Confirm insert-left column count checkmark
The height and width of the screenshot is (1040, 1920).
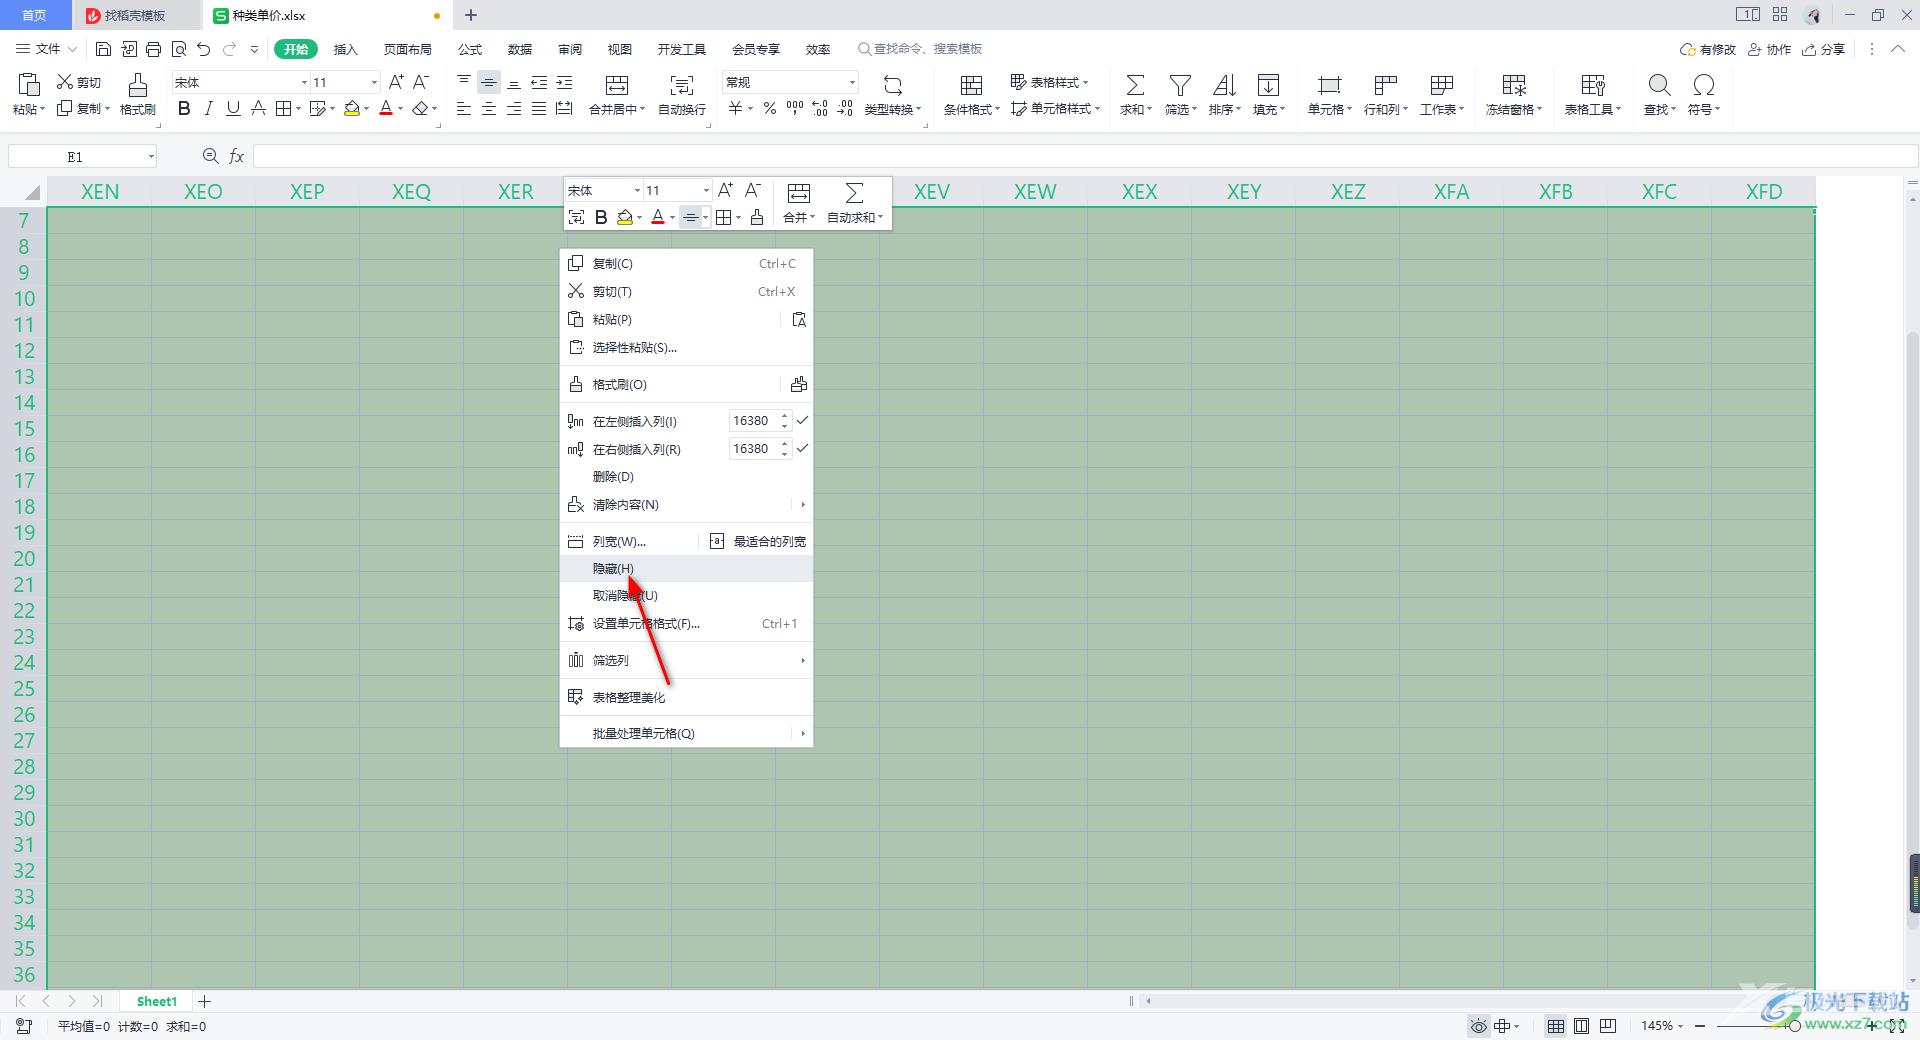[802, 421]
